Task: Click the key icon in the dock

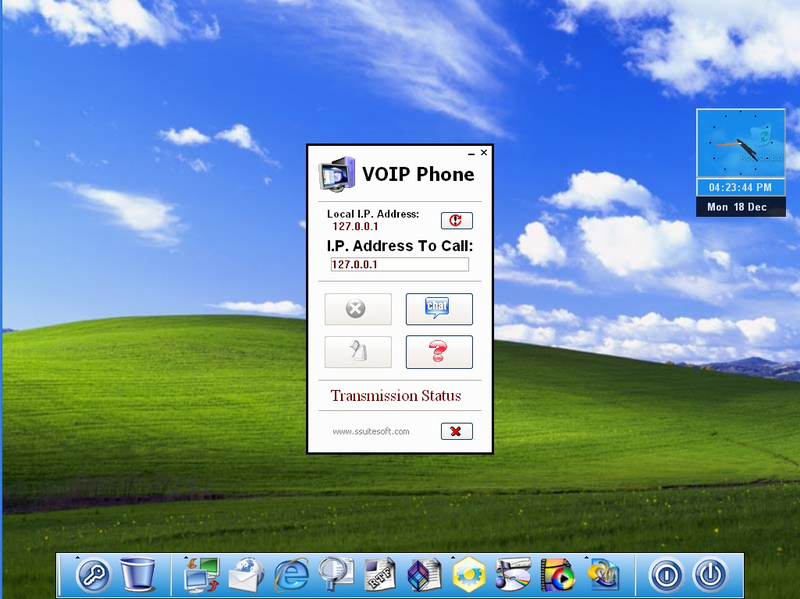Action: pyautogui.click(x=94, y=575)
